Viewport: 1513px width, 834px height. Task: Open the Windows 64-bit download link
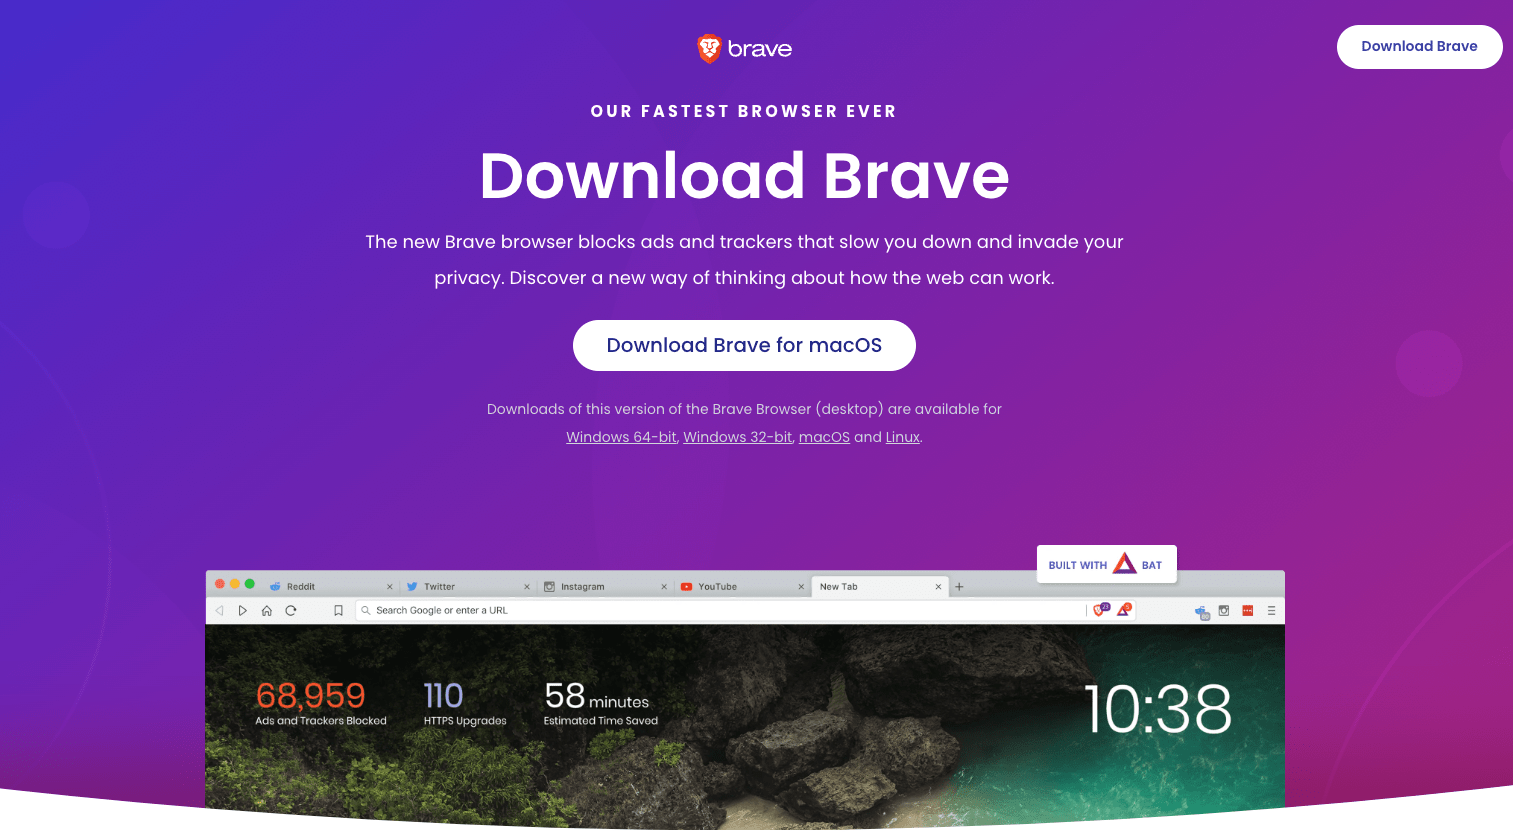[x=621, y=437]
